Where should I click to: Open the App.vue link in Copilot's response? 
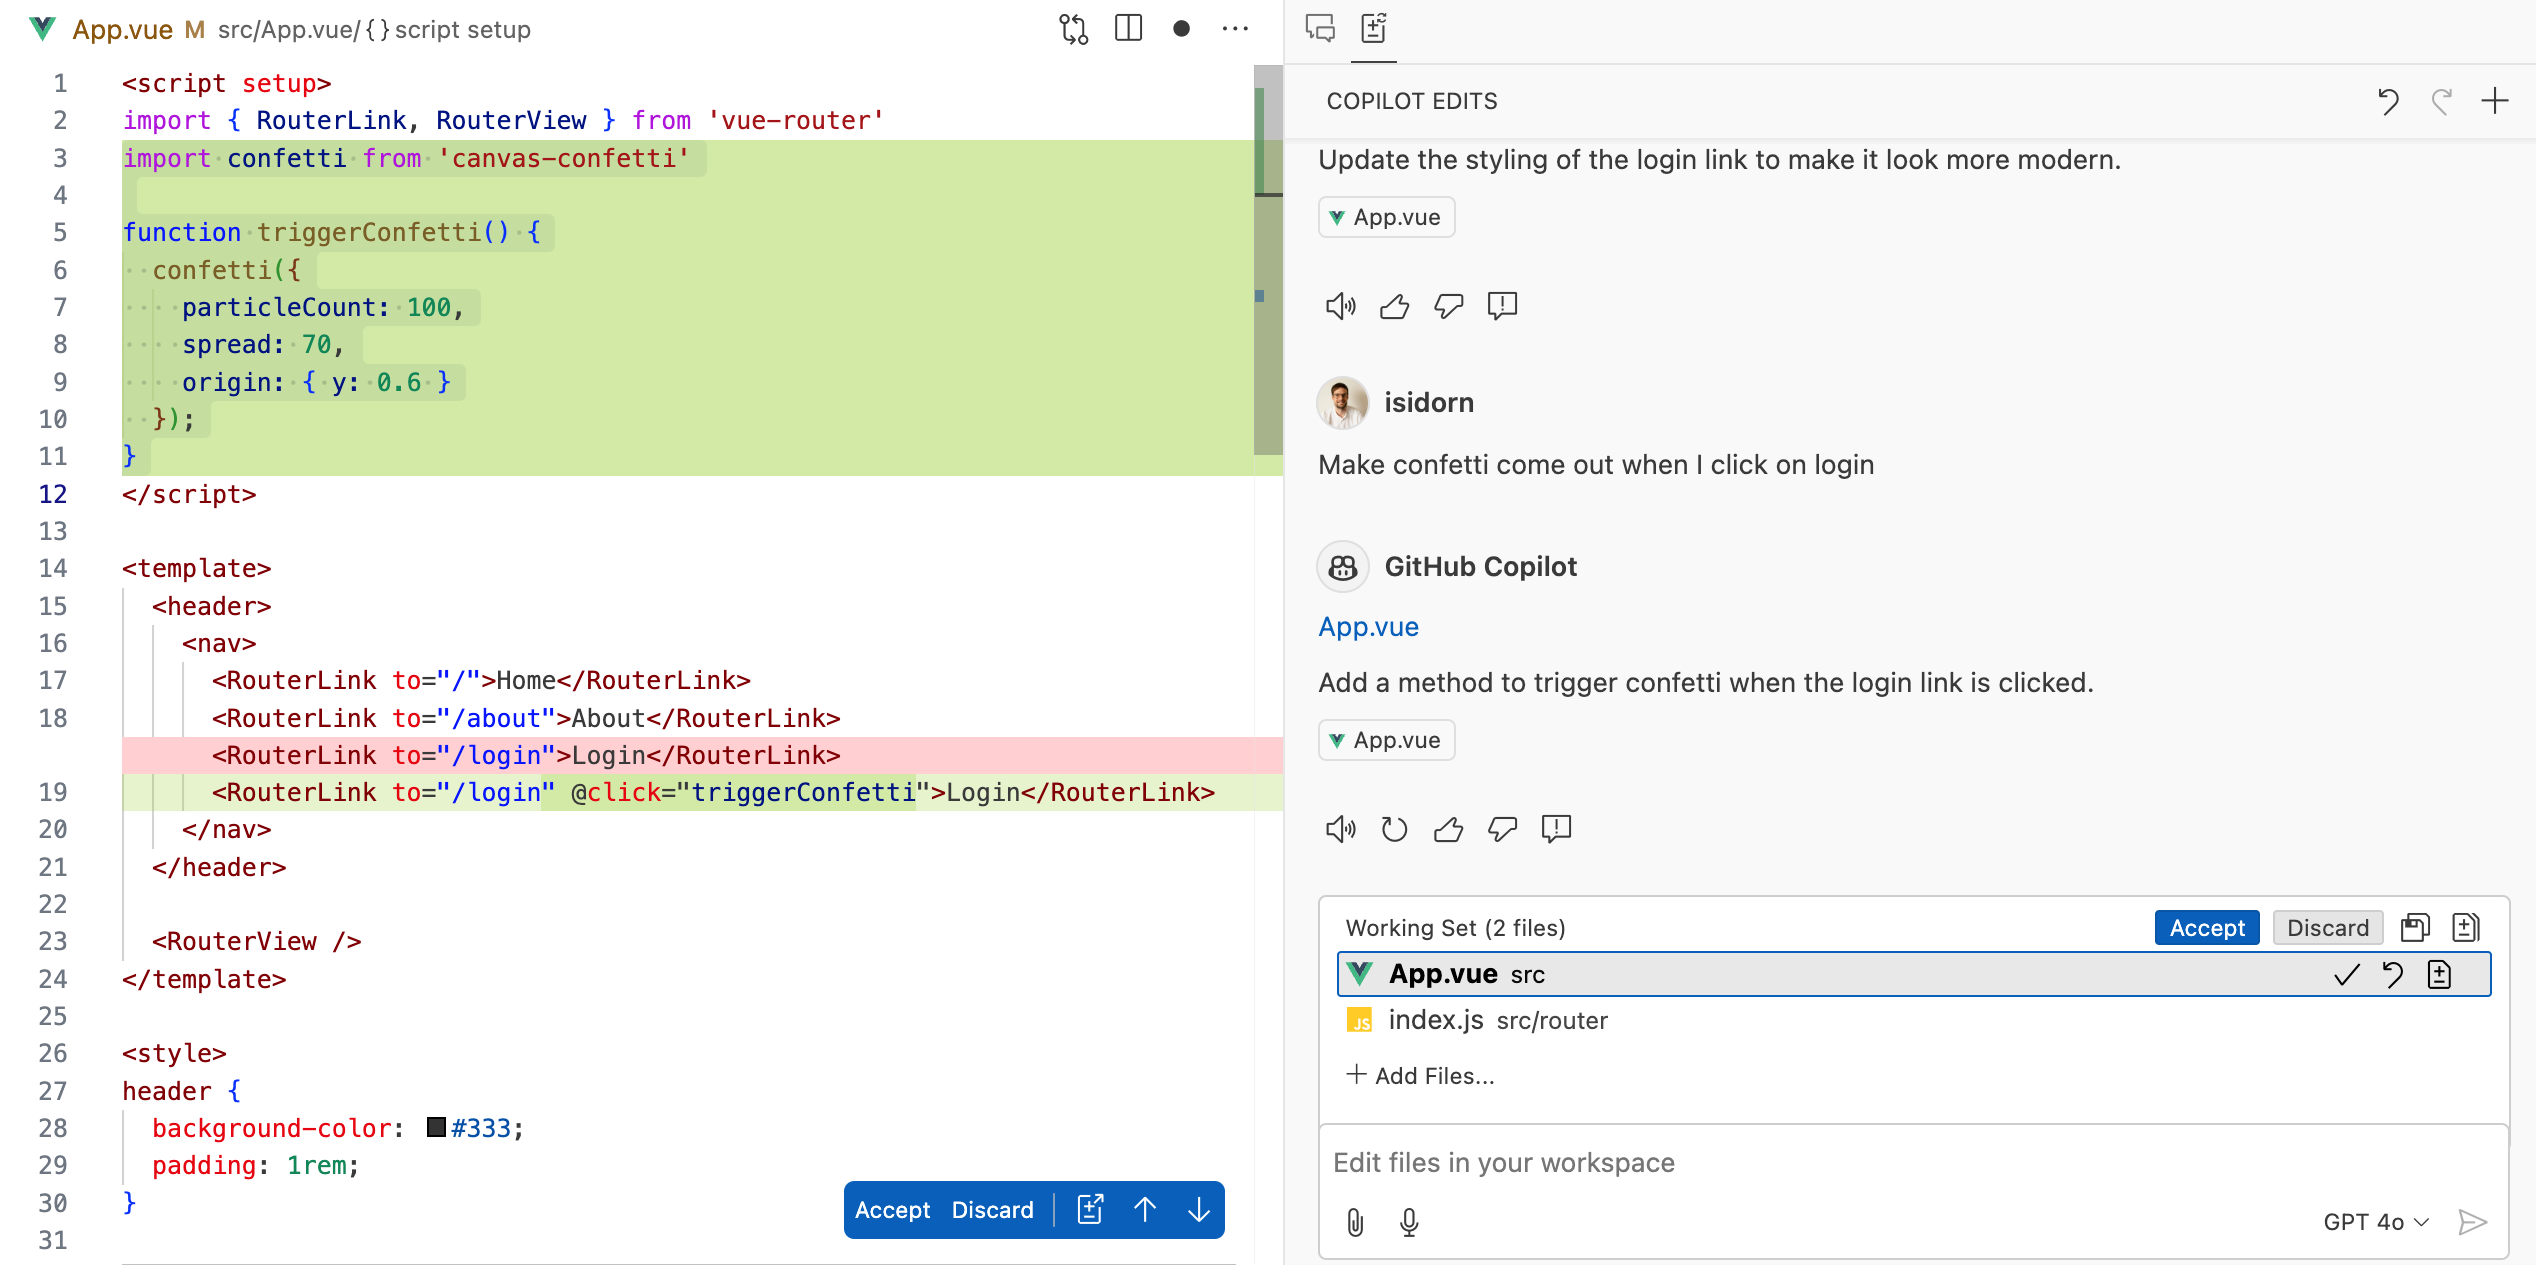(x=1368, y=626)
